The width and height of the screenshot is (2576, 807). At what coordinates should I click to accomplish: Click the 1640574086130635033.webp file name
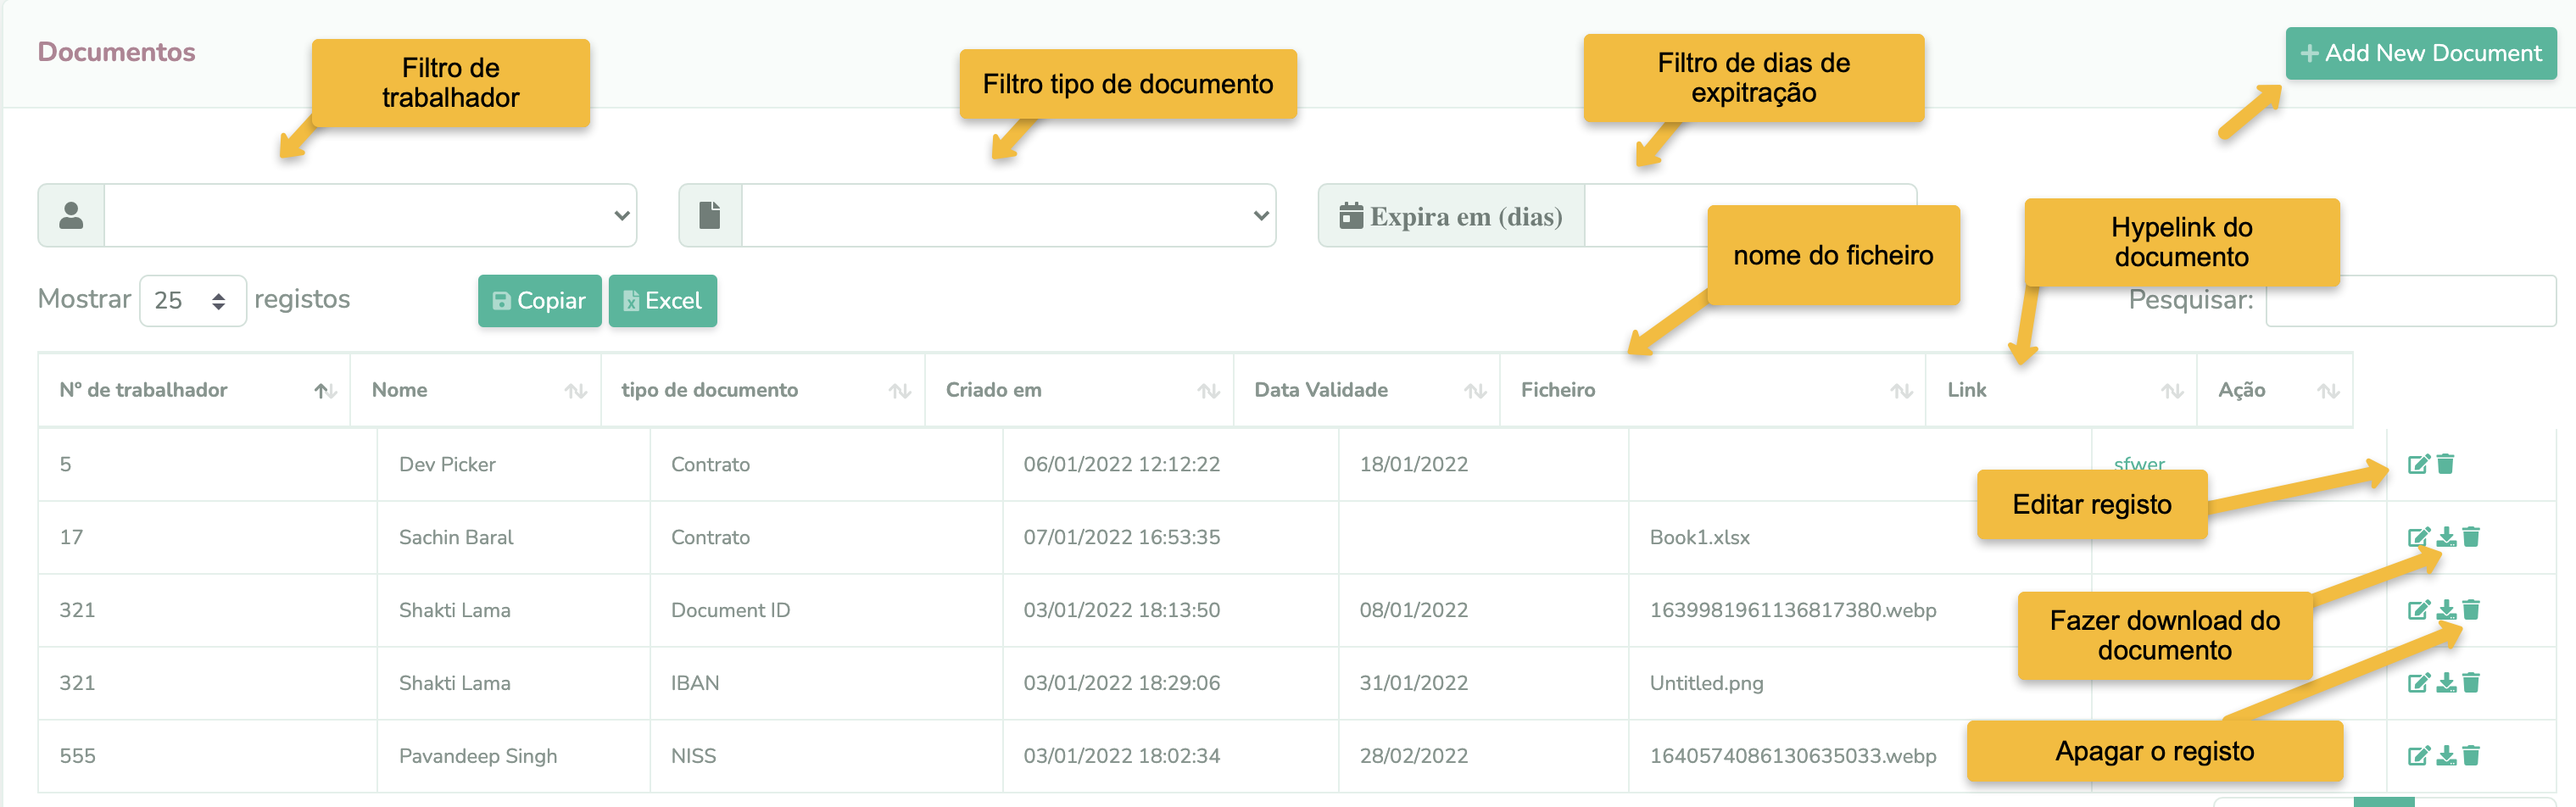coord(1793,756)
